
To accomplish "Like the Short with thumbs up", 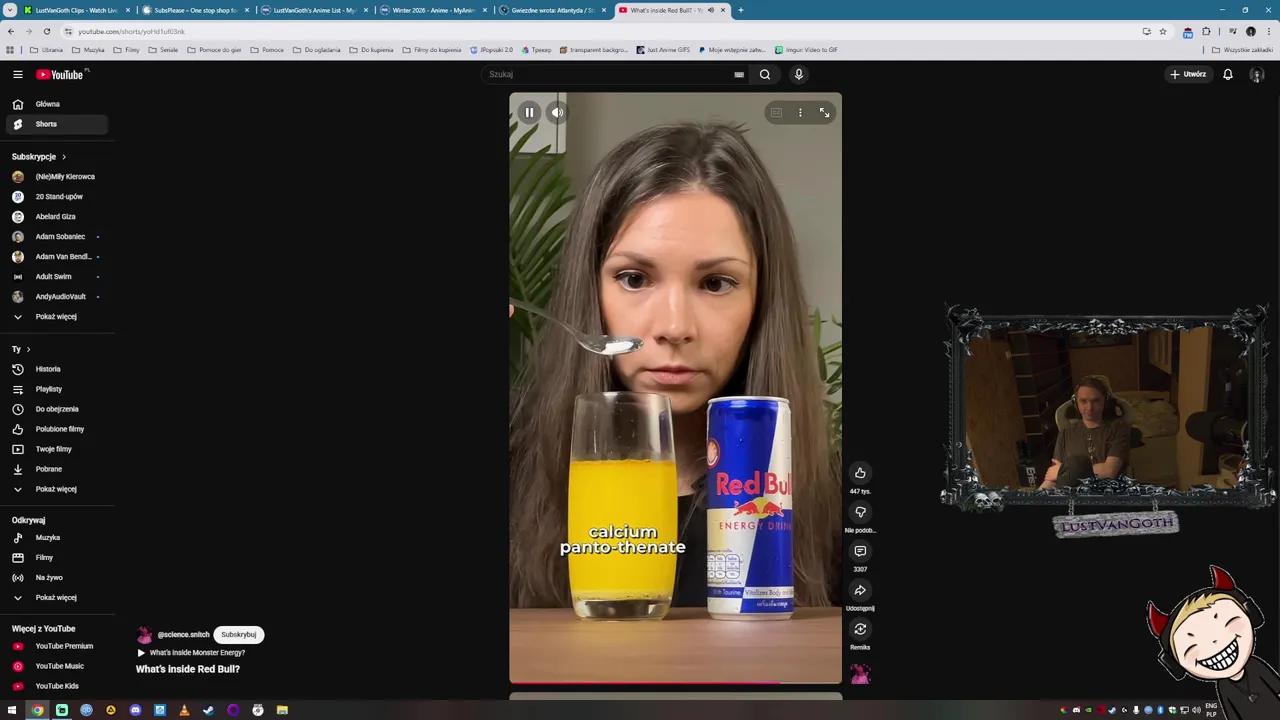I will tap(860, 473).
